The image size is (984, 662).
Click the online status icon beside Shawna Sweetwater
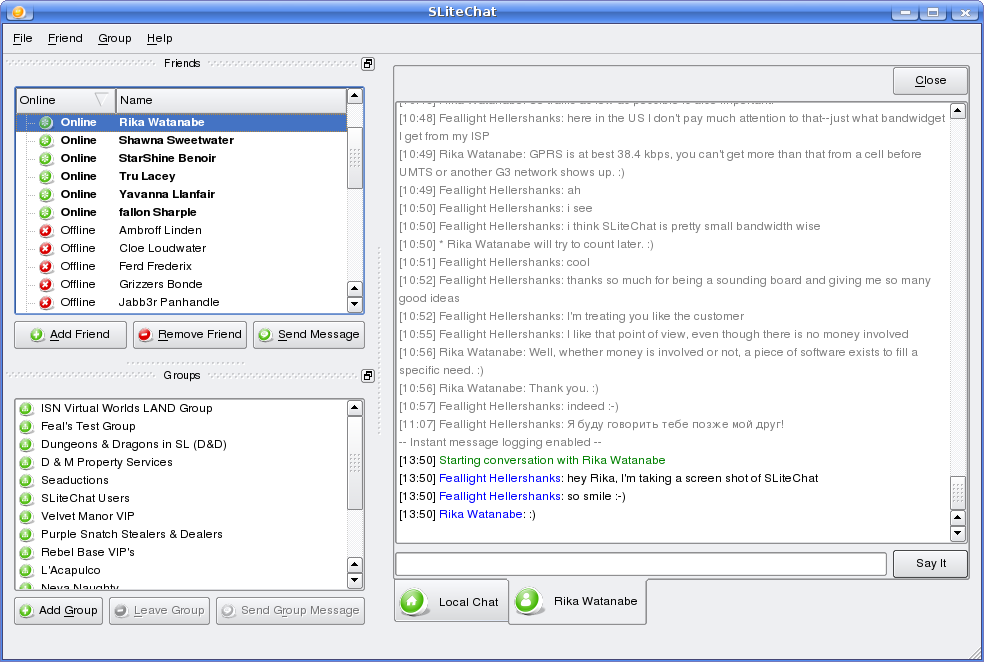pos(46,141)
